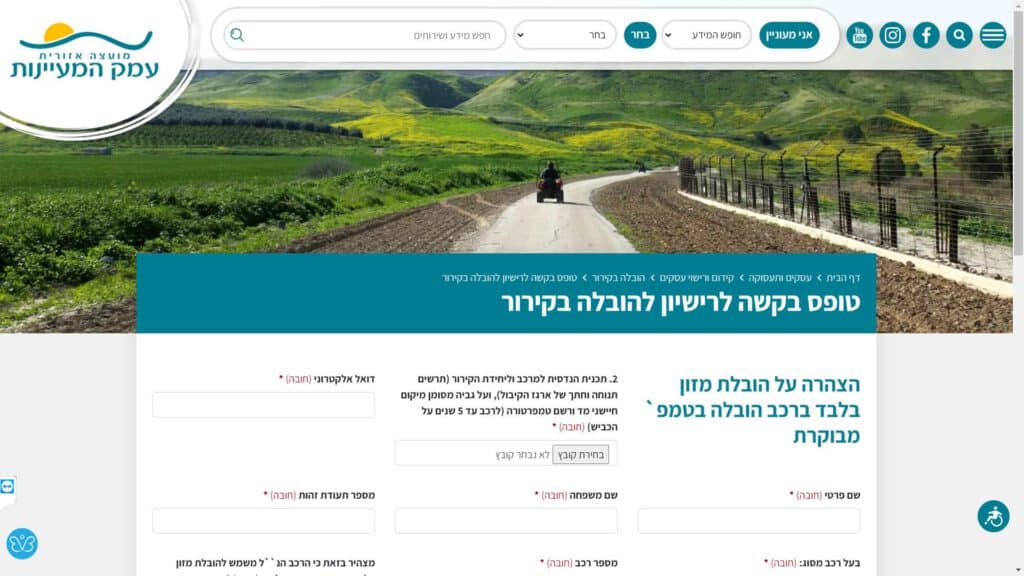Open קידום ורישוי עסקים breadcrumb link

pyautogui.click(x=697, y=278)
